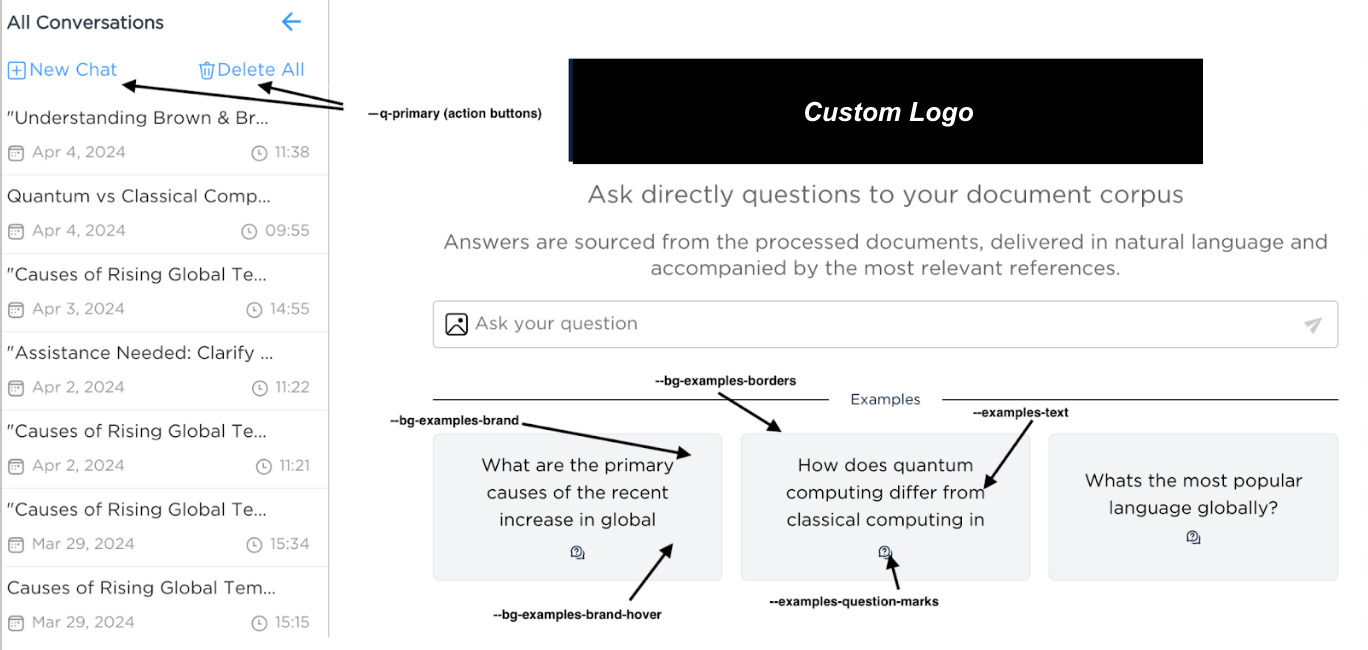Viewport: 1368px width, 650px height.
Task: Click the New Chat plus icon
Action: pos(16,70)
